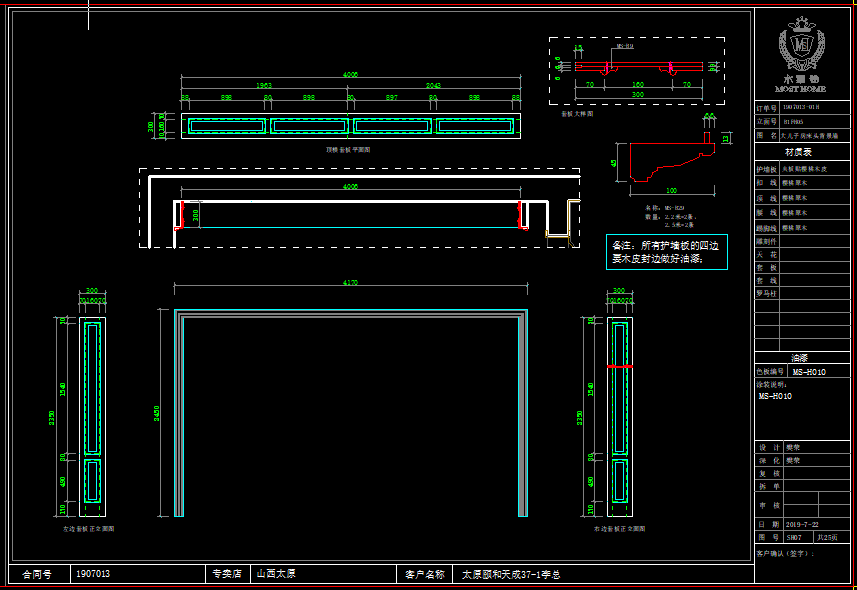Select the right red bracket in plan view

click(x=522, y=214)
